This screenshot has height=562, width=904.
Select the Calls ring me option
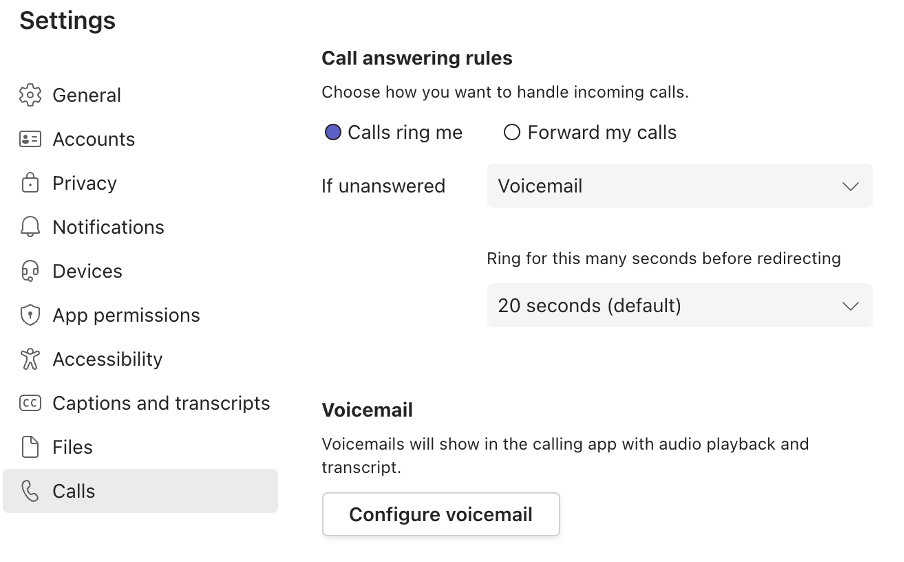[x=333, y=132]
